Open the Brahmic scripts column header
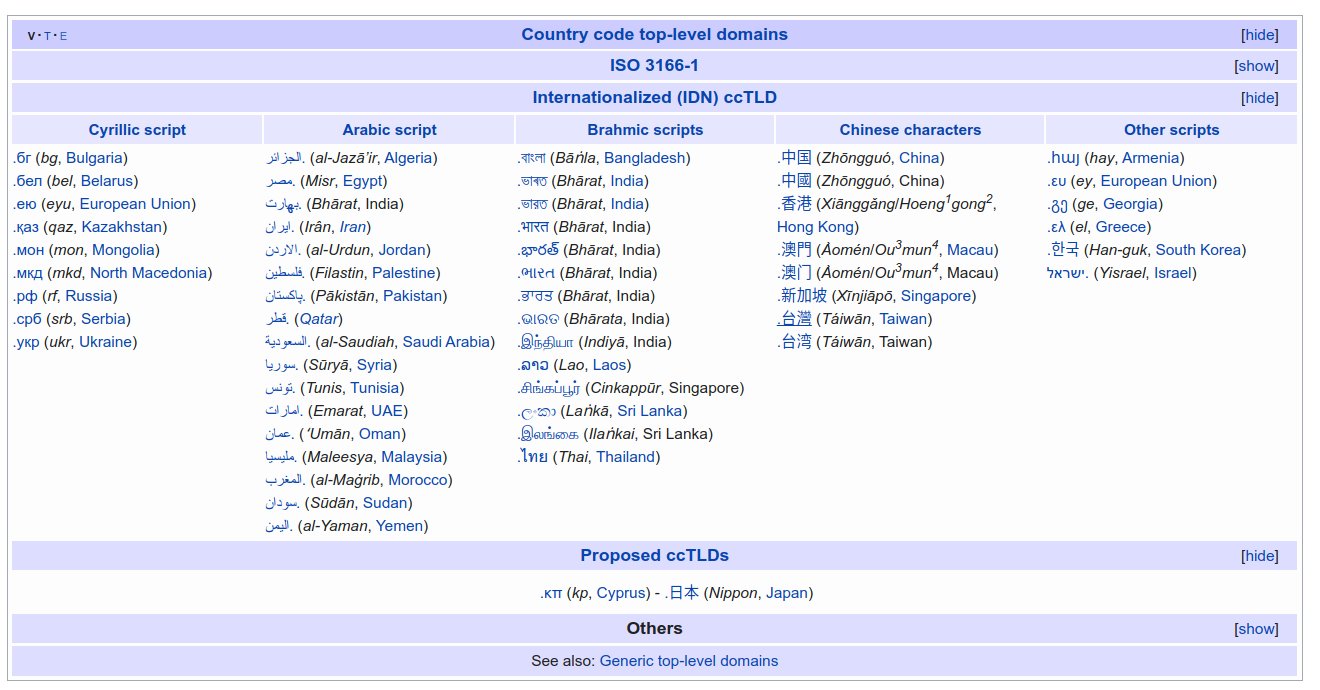Screen dimensions: 1320x690 point(645,130)
